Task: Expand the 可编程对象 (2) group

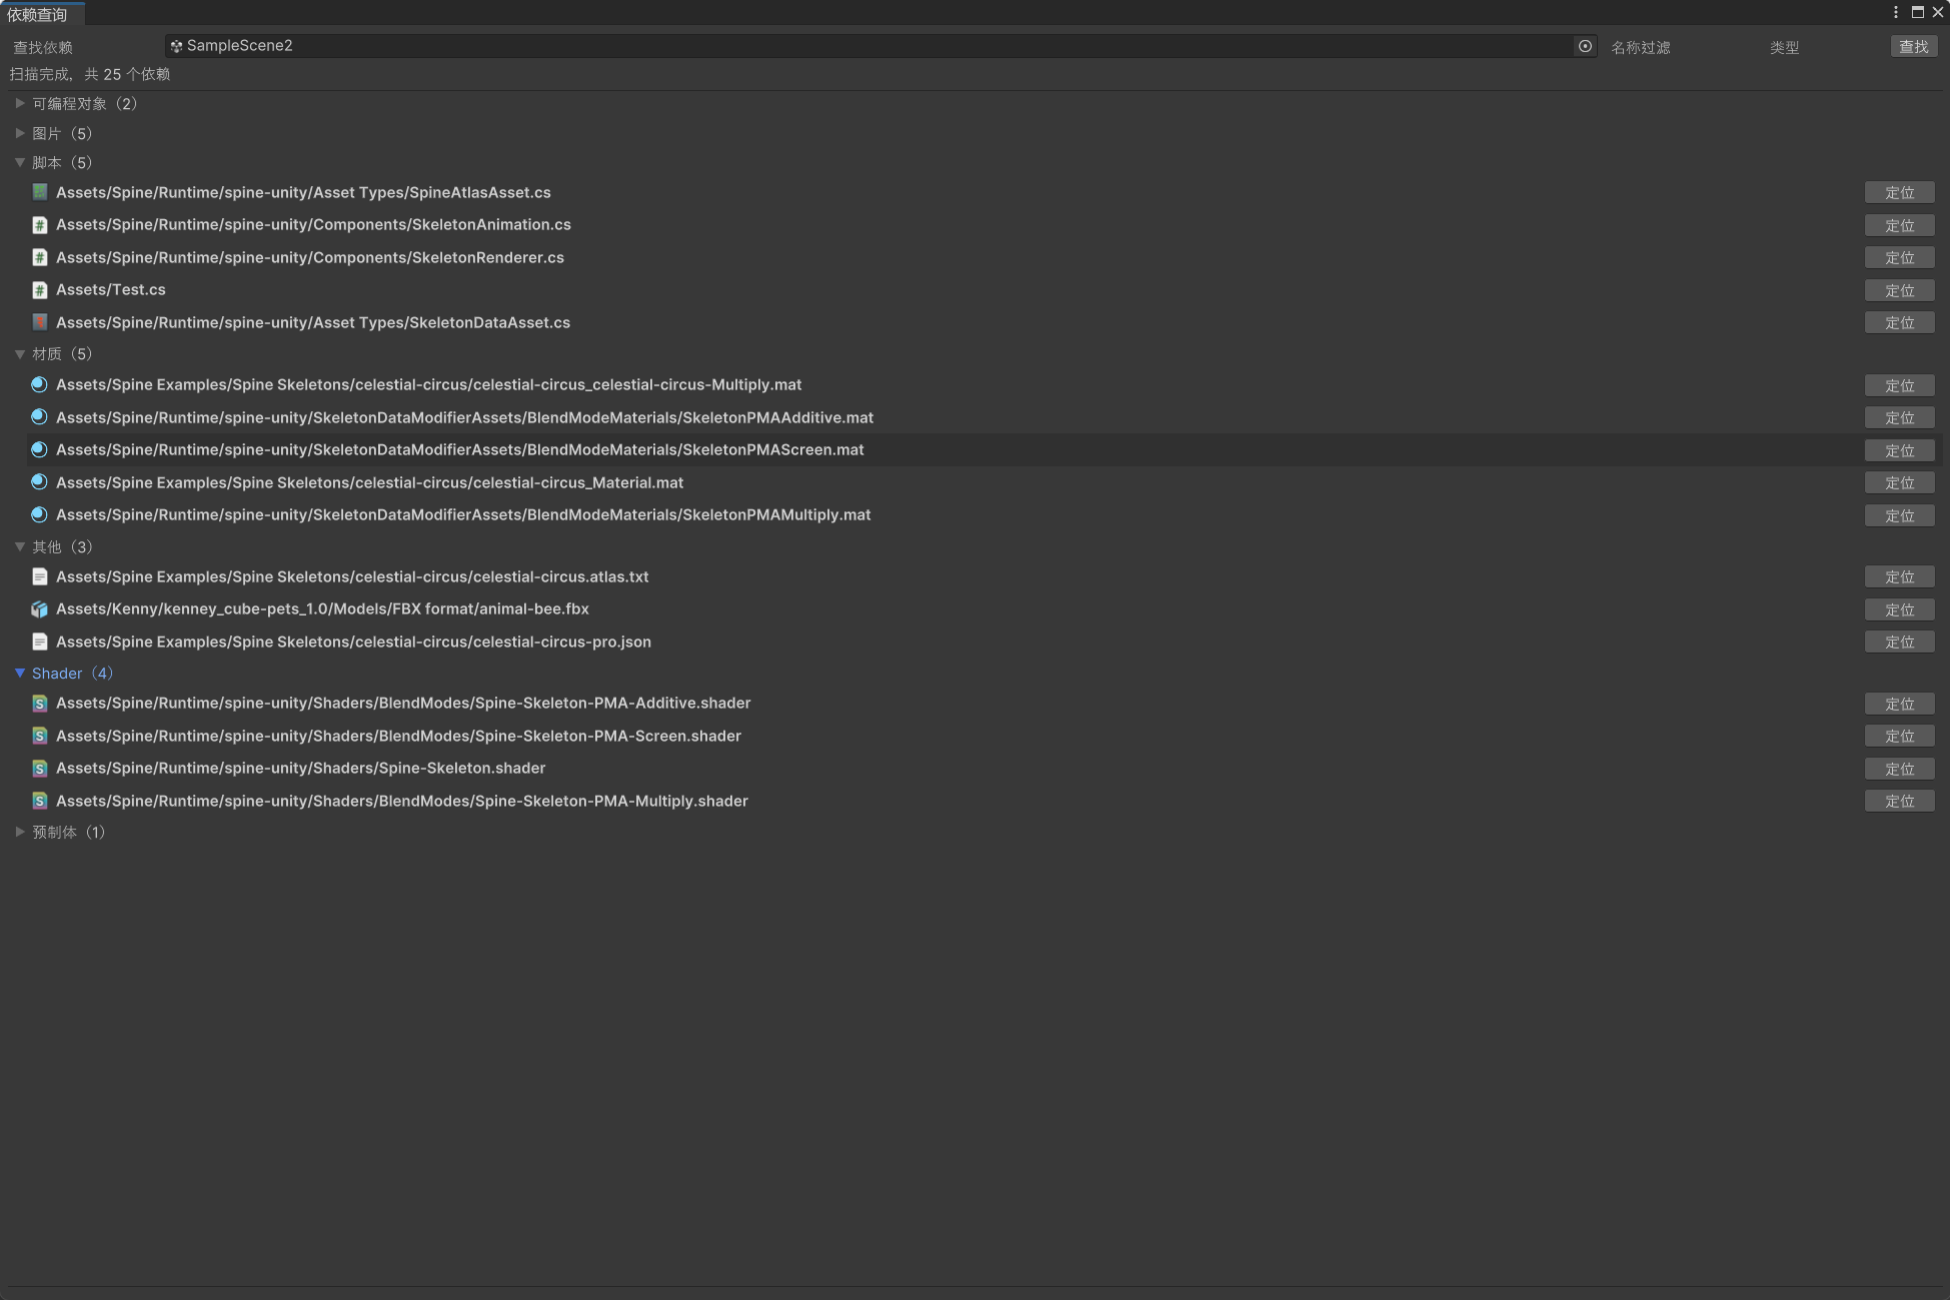Action: click(20, 103)
